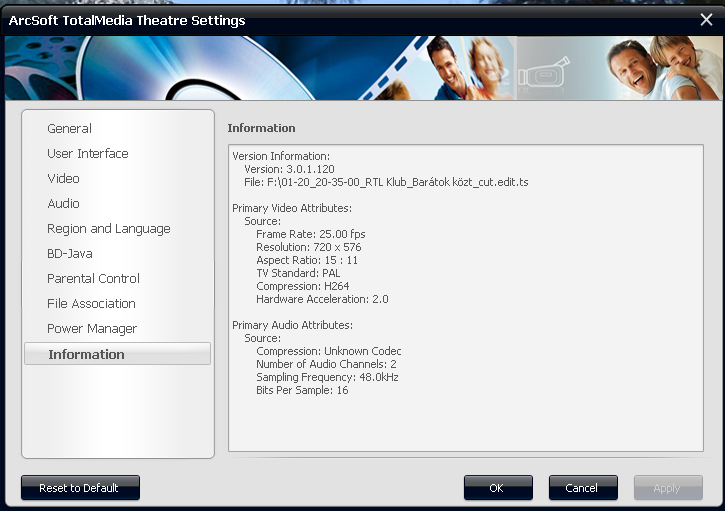
Task: Click the ArcSoft TotalMedia Theatre Settings title
Action: coord(127,20)
